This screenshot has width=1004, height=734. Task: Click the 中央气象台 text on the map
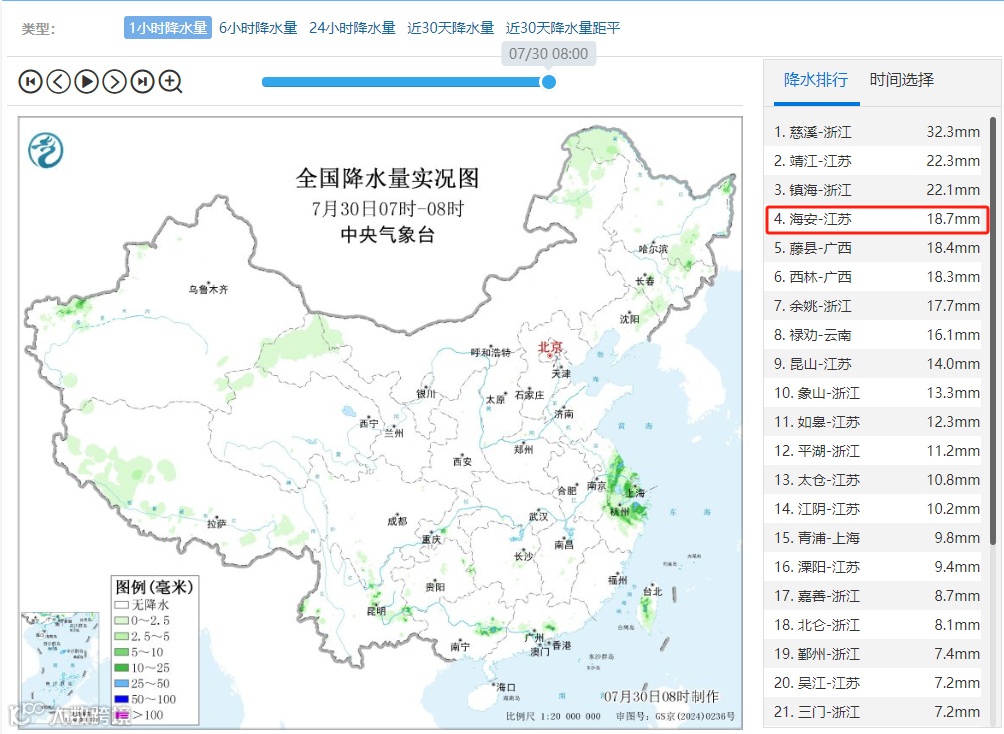(x=387, y=234)
